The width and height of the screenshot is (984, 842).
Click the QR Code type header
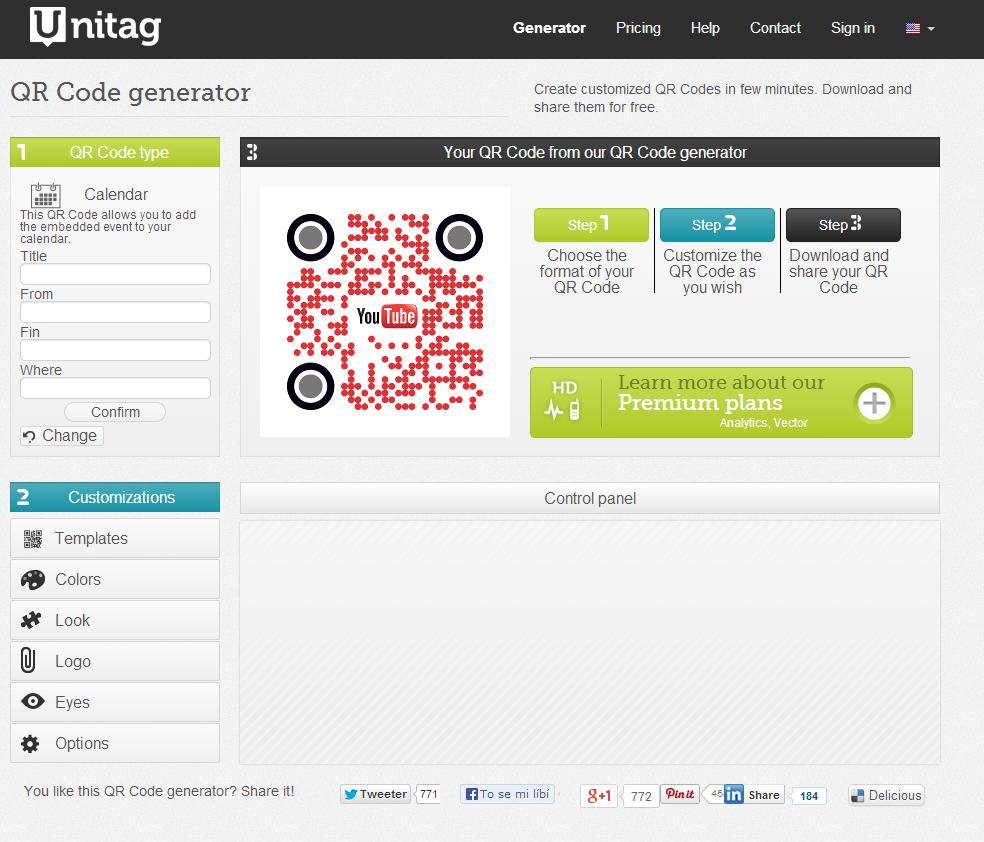pos(115,152)
